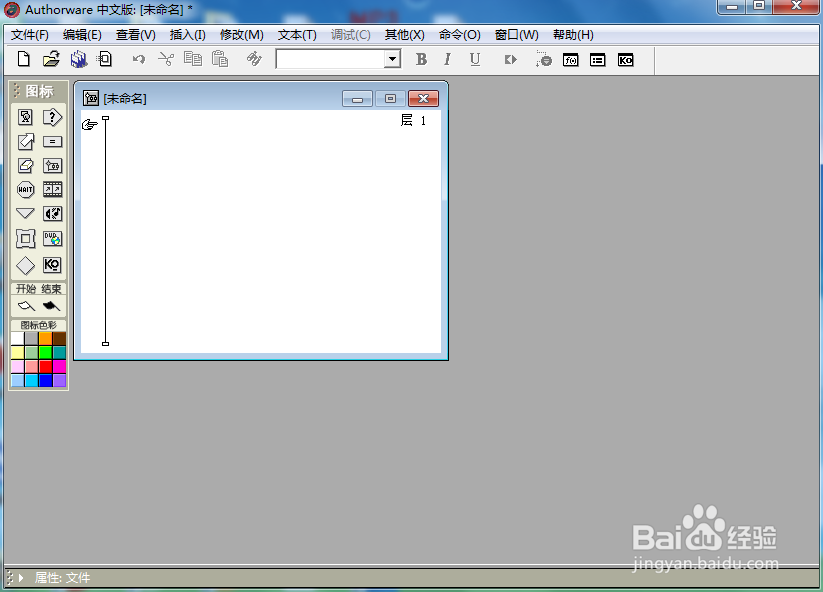Image resolution: width=823 pixels, height=592 pixels.
Task: Select the Digital Movie filmstrip icon
Action: coord(52,189)
